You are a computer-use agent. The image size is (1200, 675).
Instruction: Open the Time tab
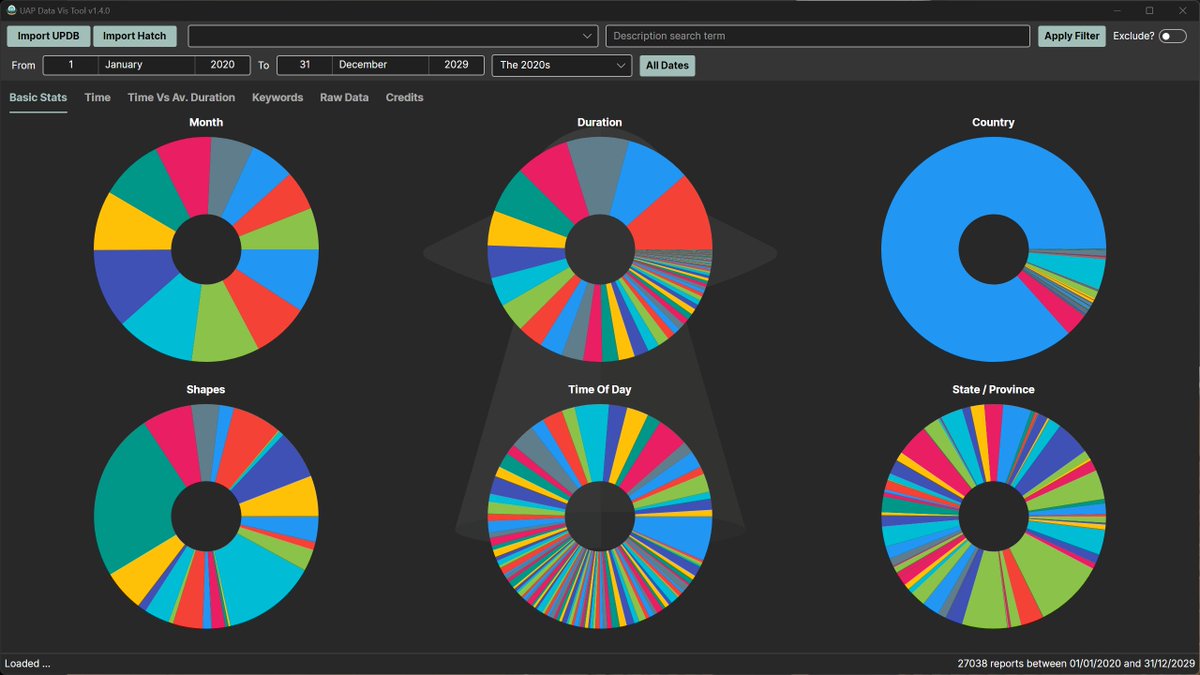pyautogui.click(x=97, y=98)
